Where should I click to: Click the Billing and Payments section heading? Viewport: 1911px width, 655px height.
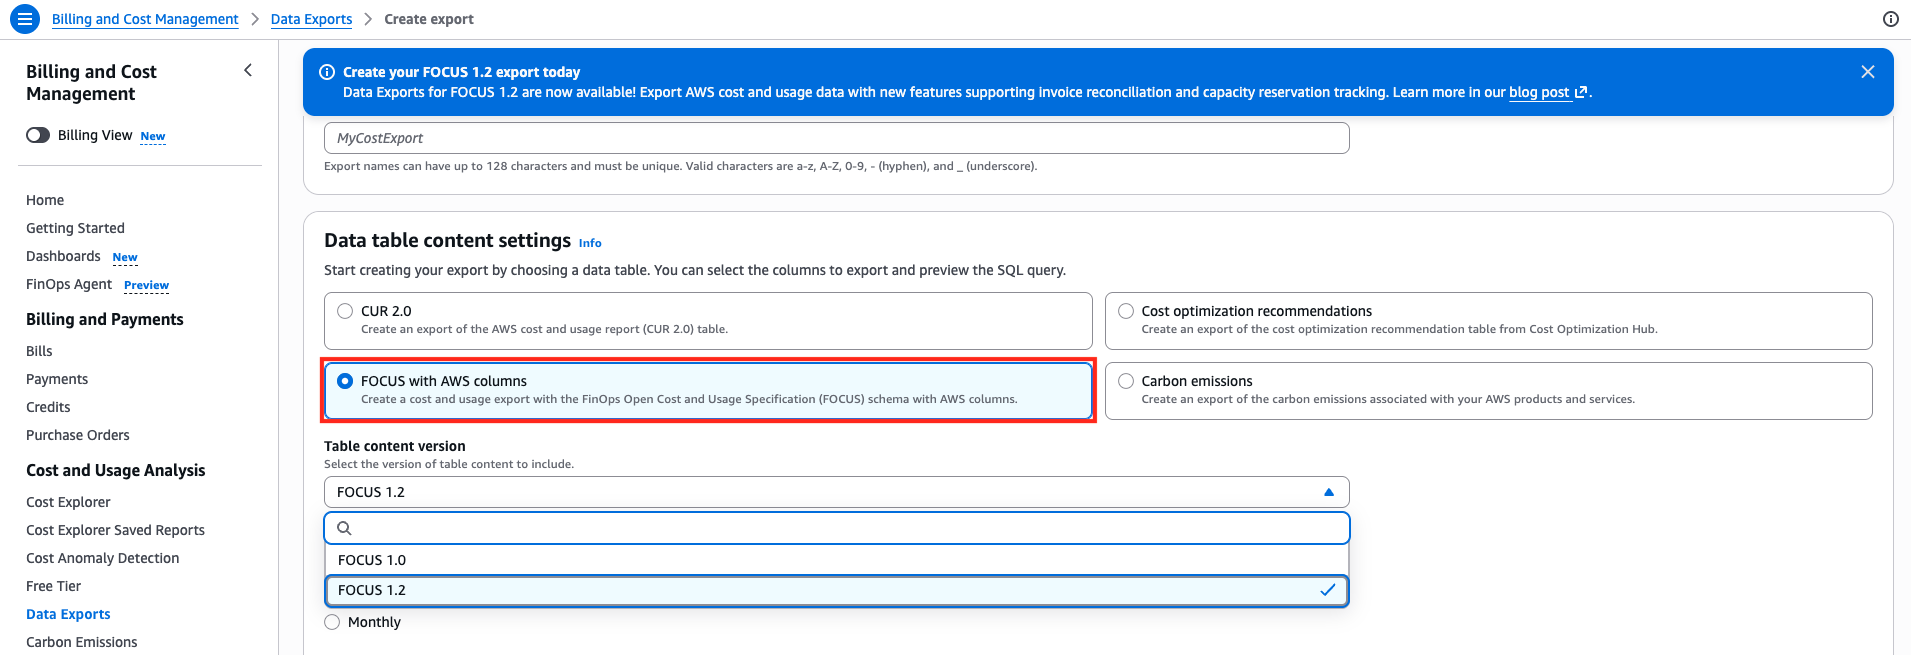[x=105, y=319]
